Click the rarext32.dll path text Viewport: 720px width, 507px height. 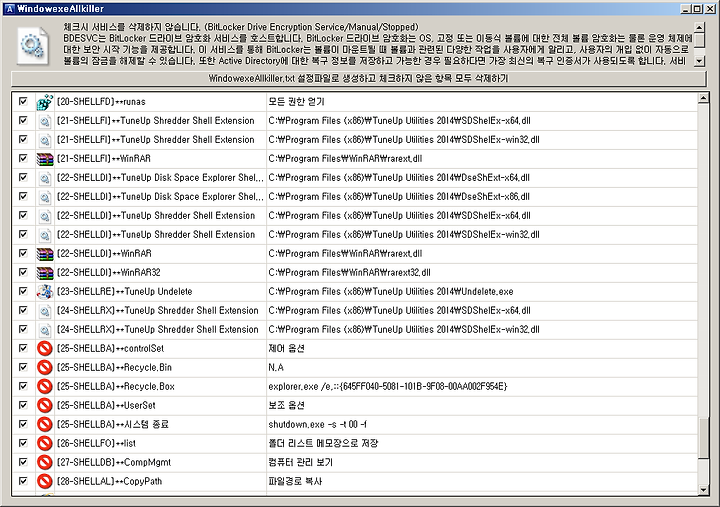349,273
